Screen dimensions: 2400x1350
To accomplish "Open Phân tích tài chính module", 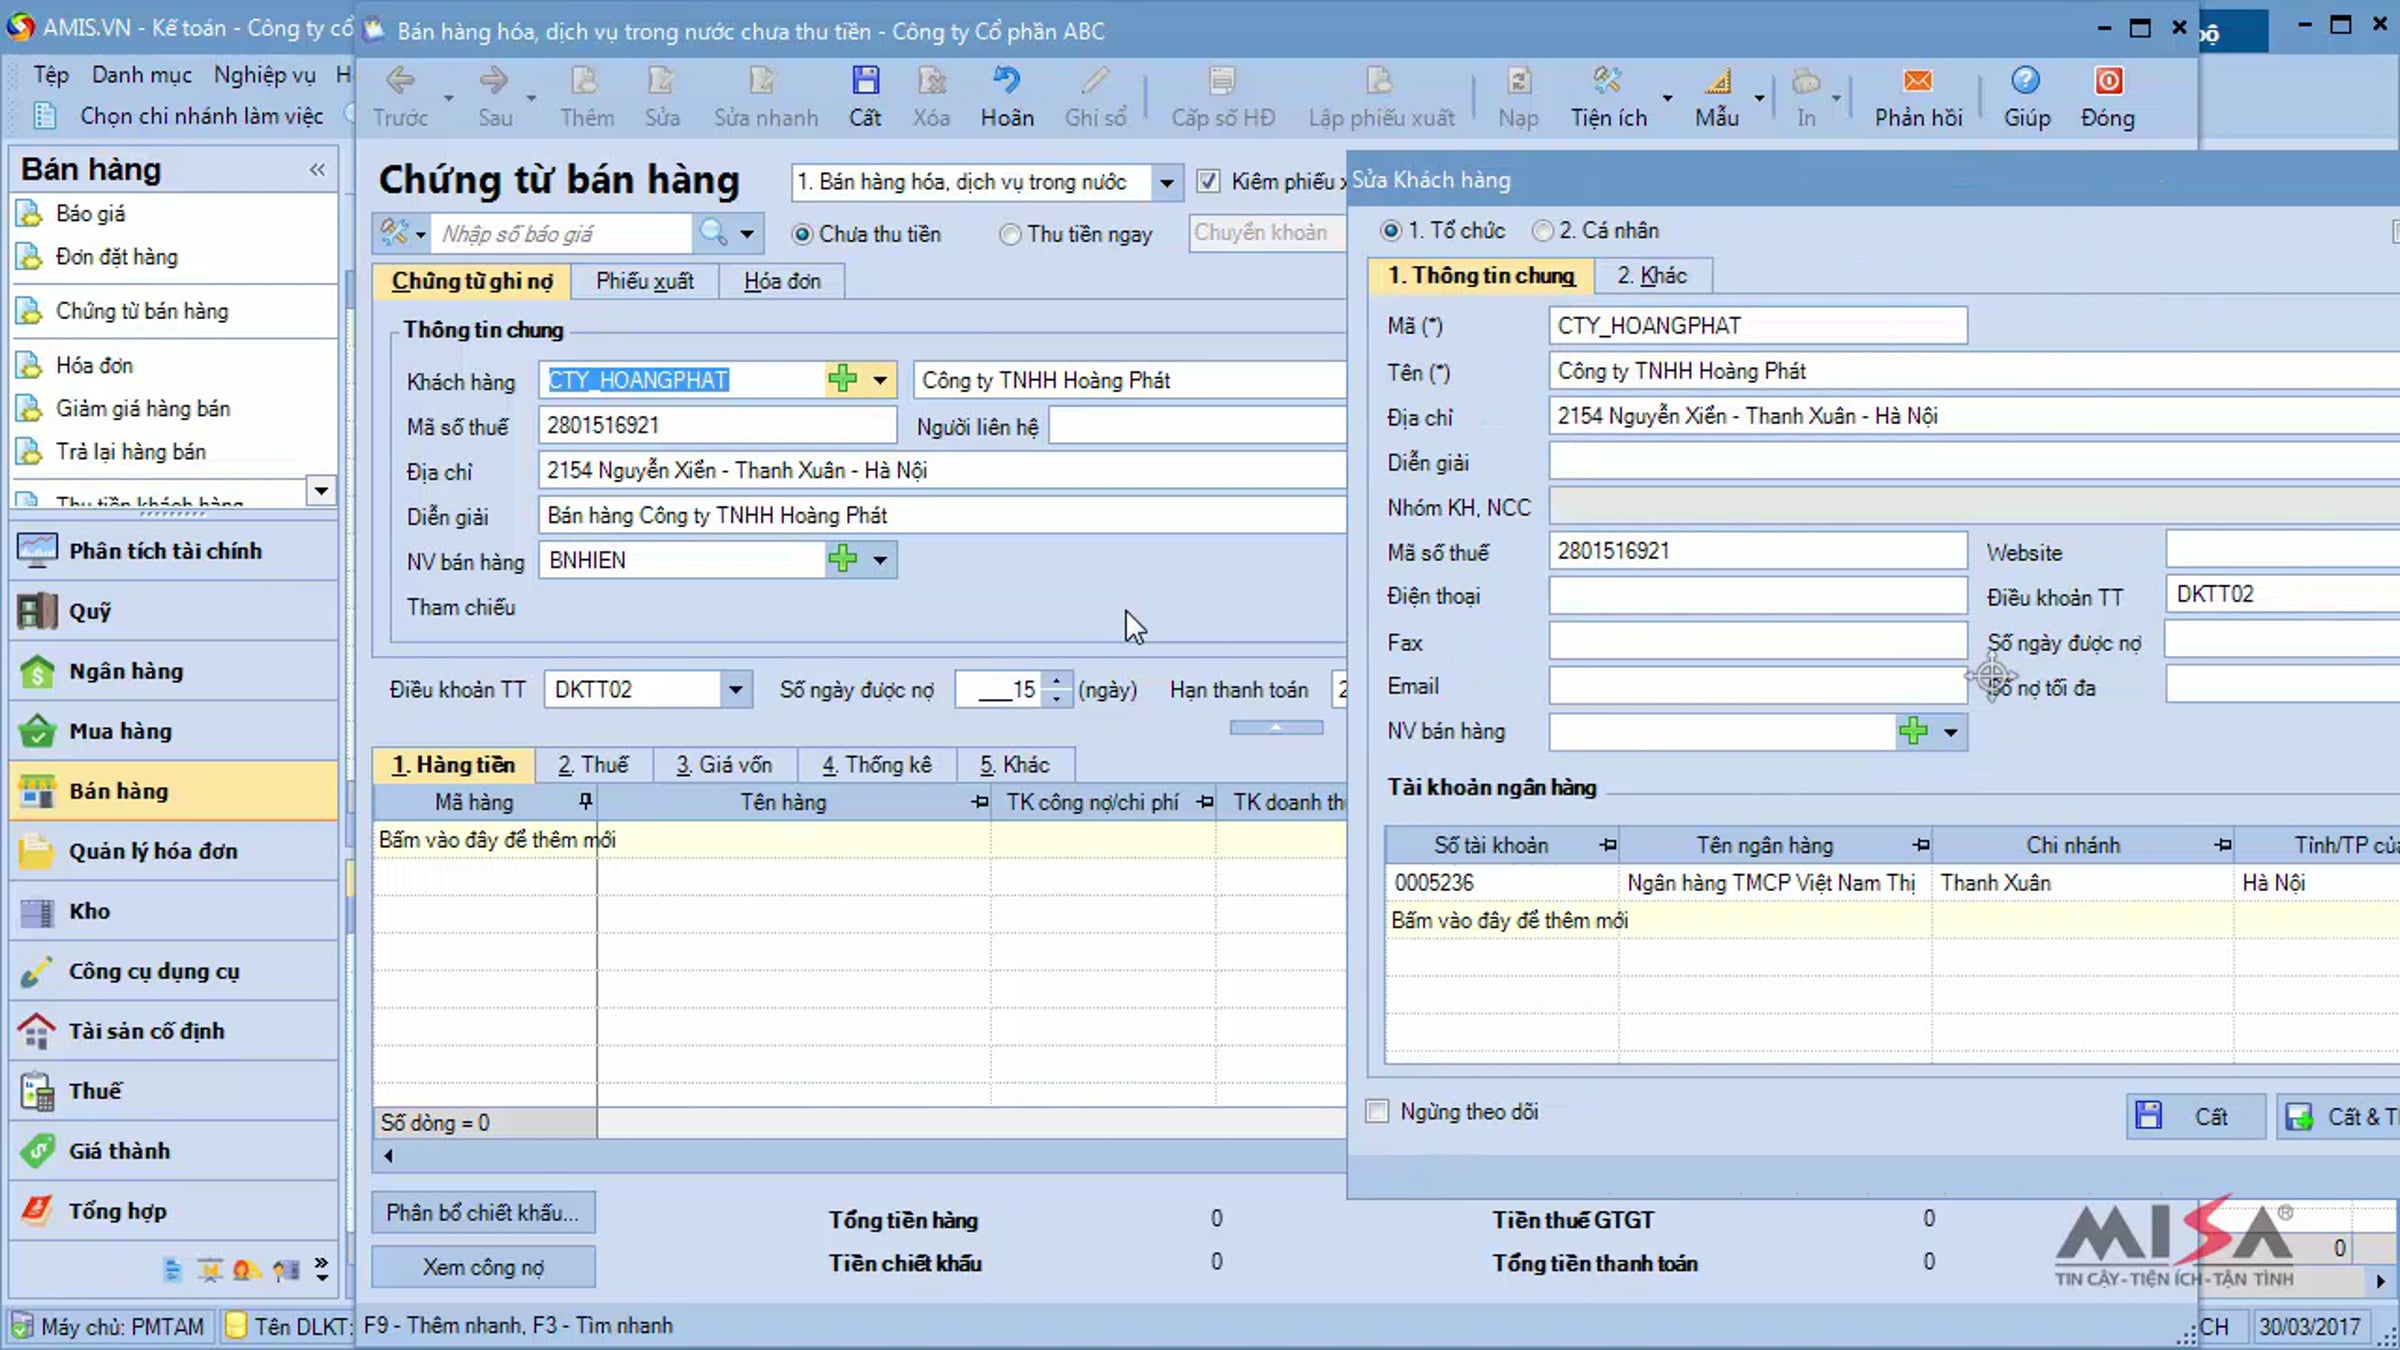I will coord(174,551).
